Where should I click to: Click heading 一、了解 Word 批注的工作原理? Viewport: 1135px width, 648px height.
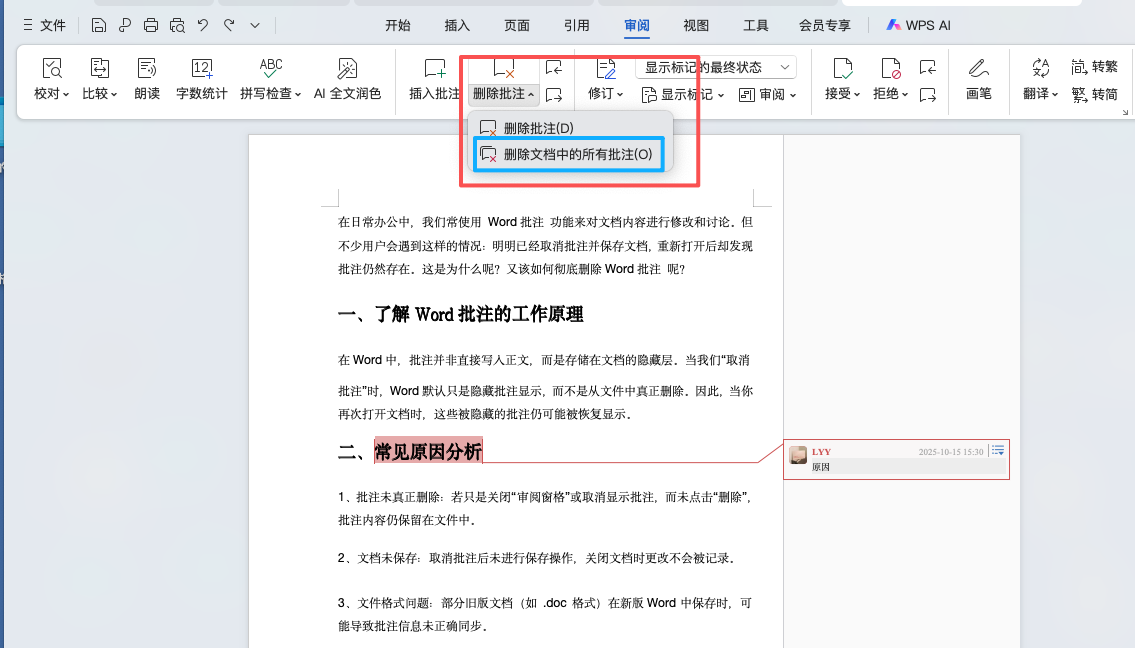460,314
